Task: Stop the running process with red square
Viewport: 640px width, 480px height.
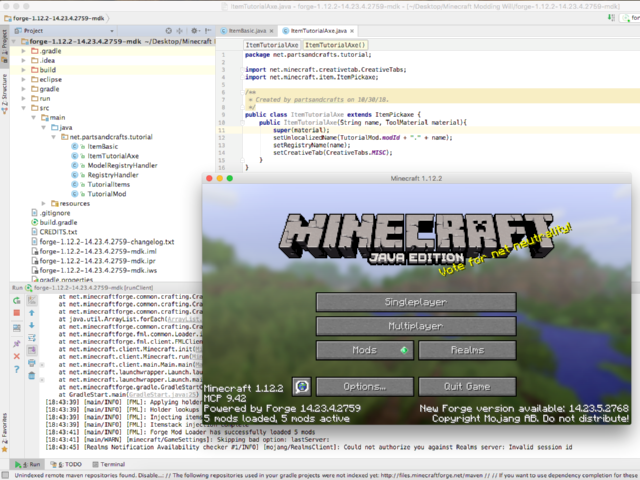Action: 17,313
